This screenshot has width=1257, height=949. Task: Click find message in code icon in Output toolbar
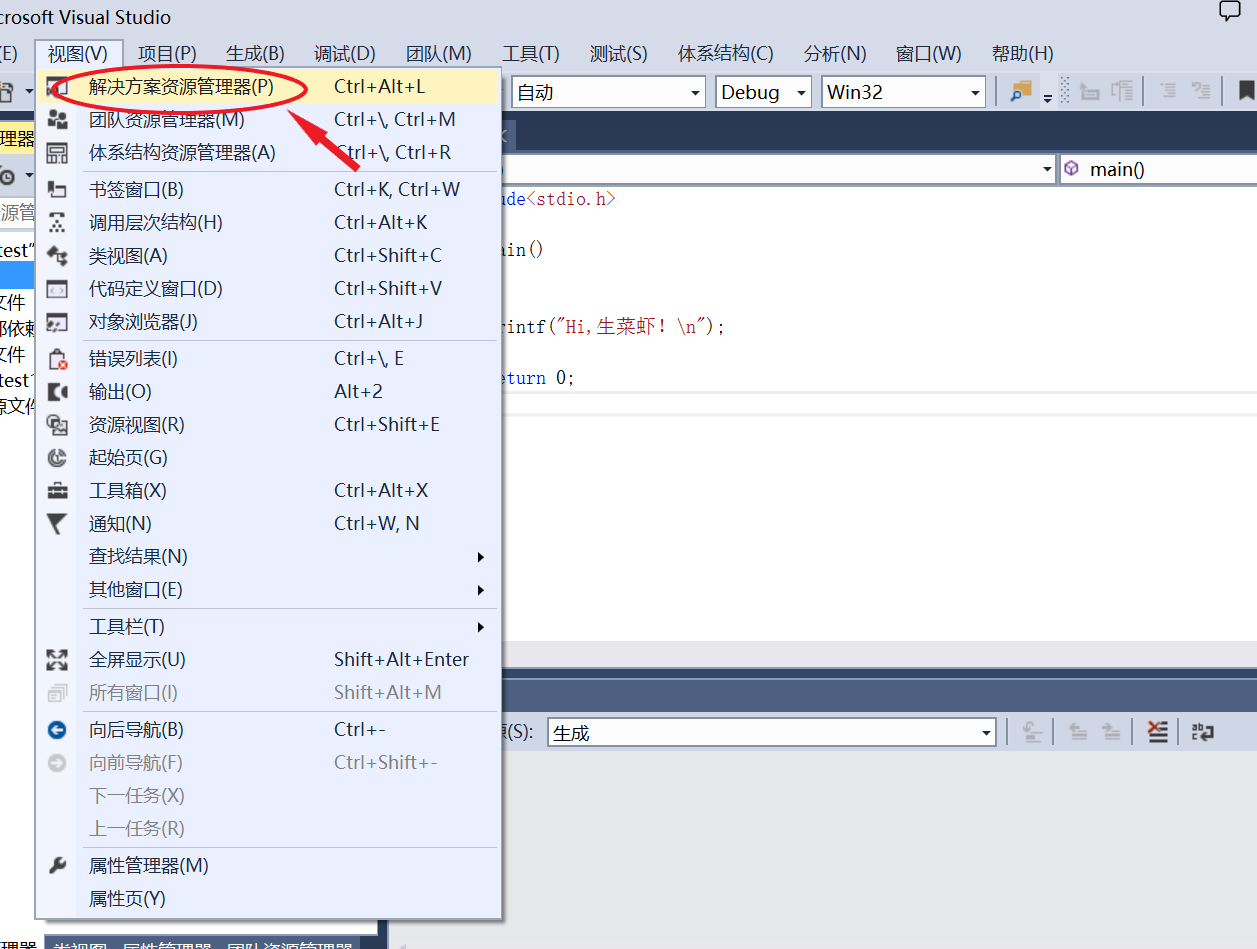pos(1033,732)
